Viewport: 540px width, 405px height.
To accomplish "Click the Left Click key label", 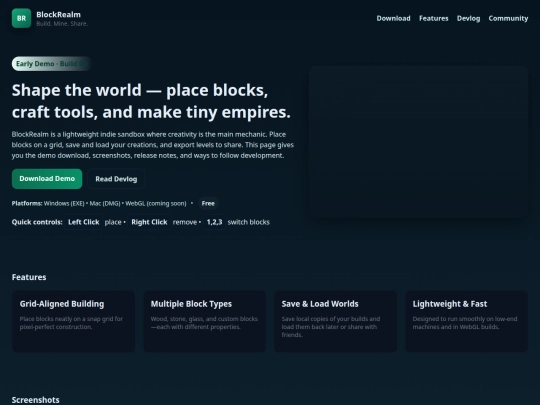I will pyautogui.click(x=84, y=222).
